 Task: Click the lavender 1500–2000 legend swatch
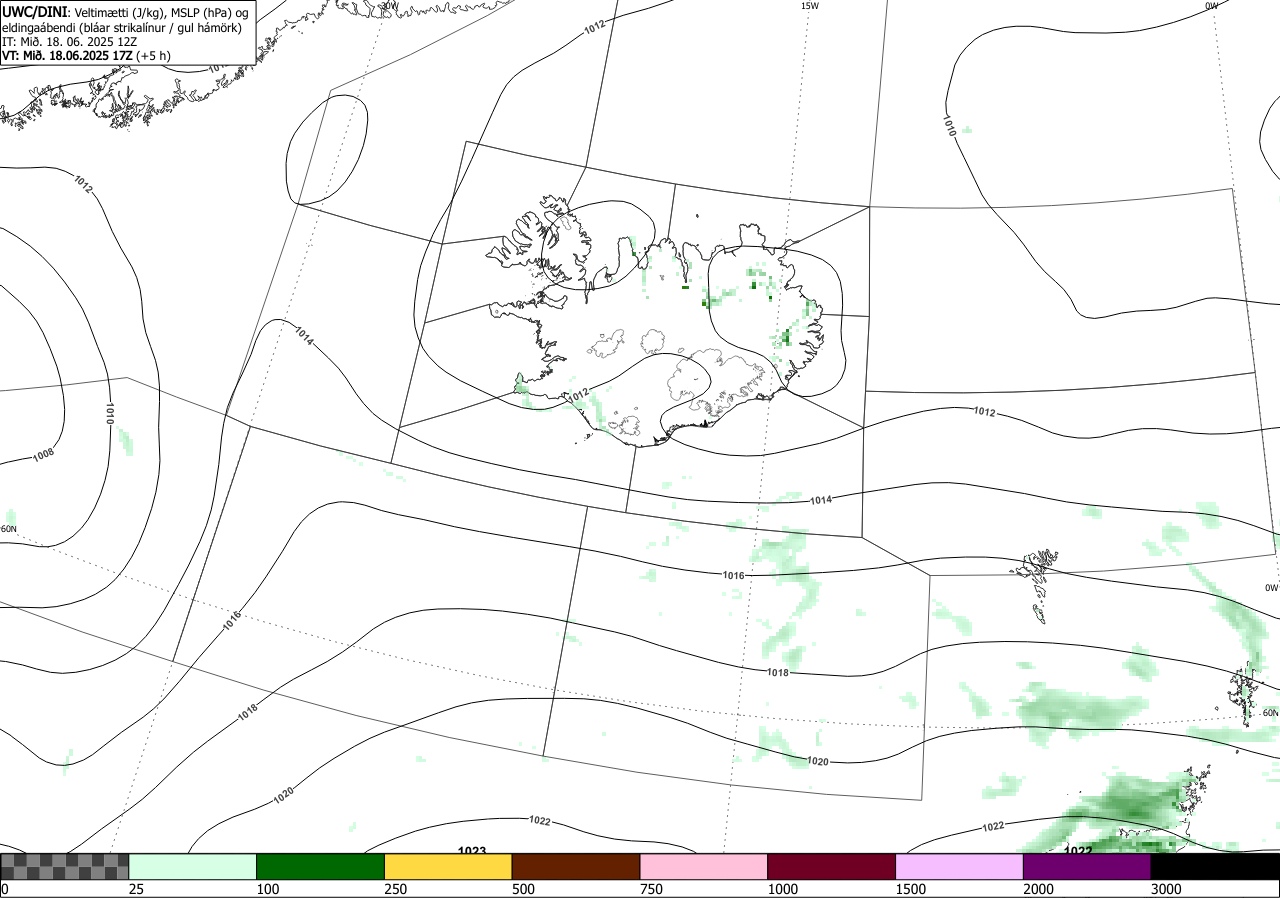[x=960, y=866]
